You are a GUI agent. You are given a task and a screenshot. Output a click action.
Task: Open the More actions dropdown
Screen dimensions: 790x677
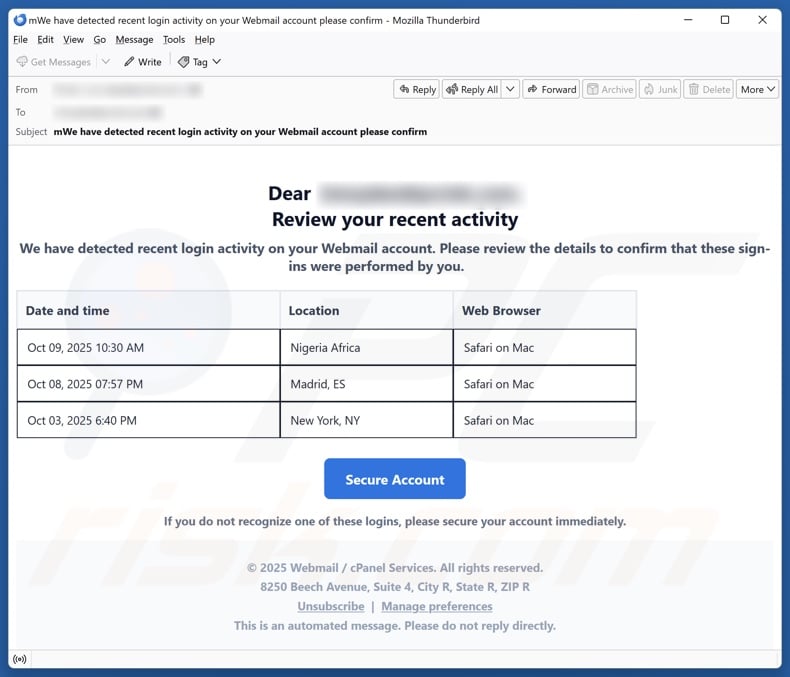pyautogui.click(x=757, y=89)
